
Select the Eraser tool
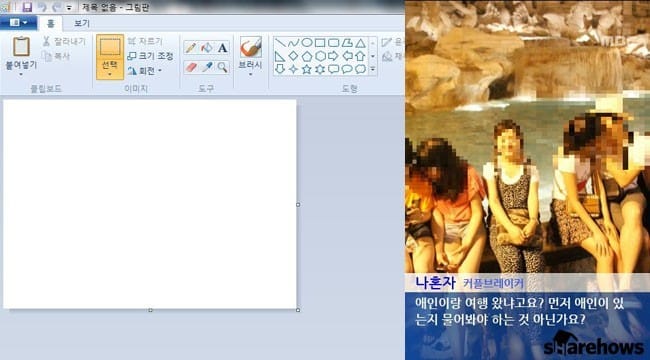pos(191,67)
